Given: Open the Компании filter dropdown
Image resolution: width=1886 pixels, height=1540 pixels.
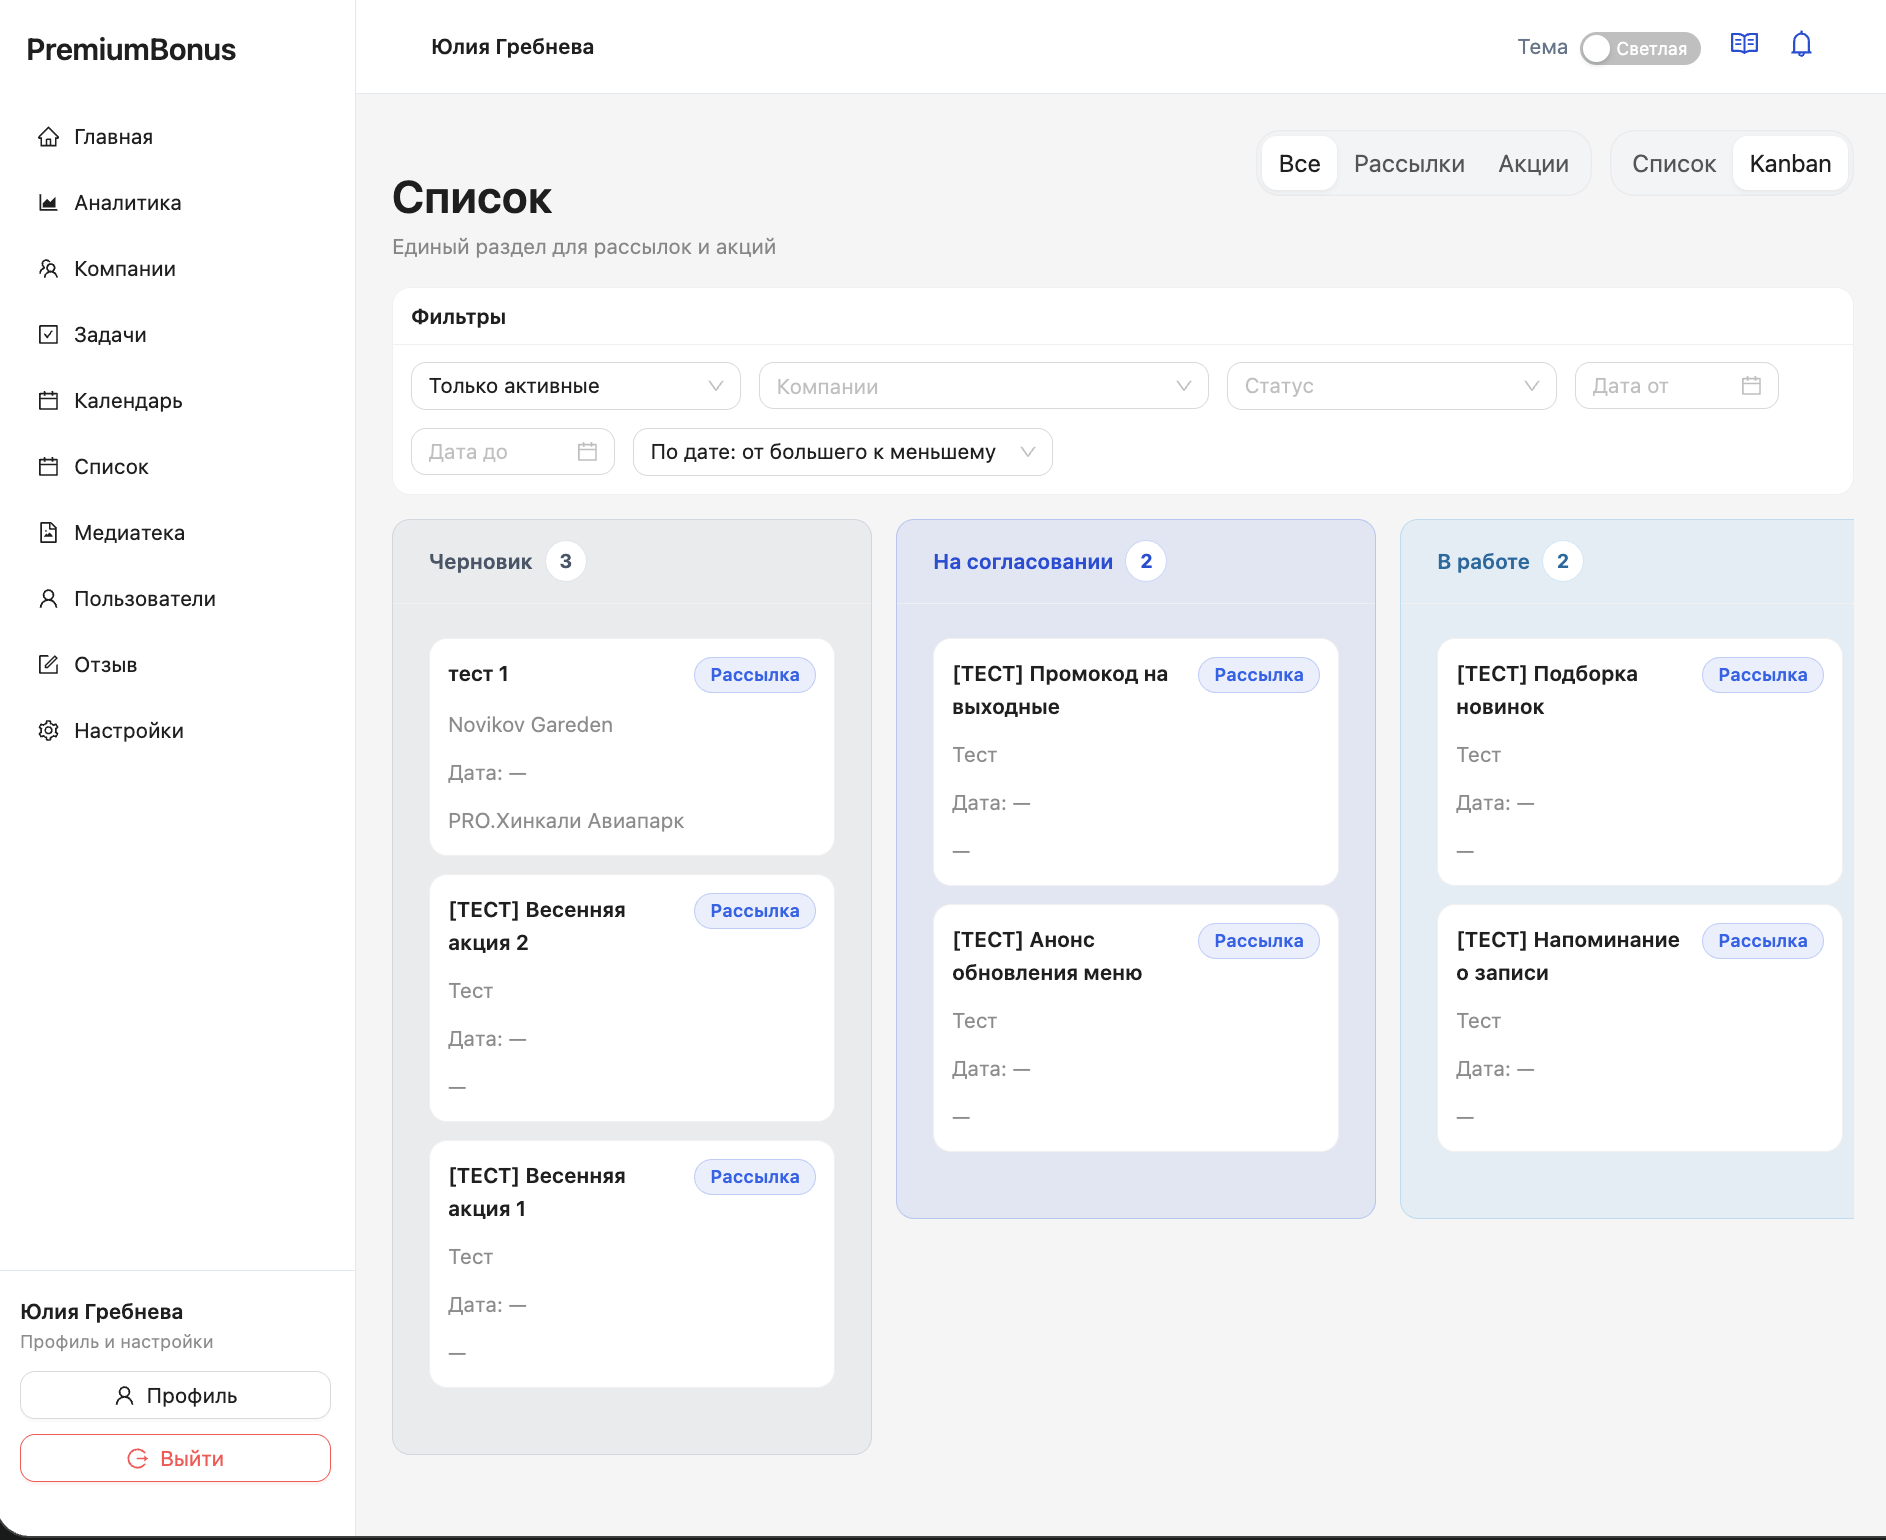Looking at the screenshot, I should point(983,386).
